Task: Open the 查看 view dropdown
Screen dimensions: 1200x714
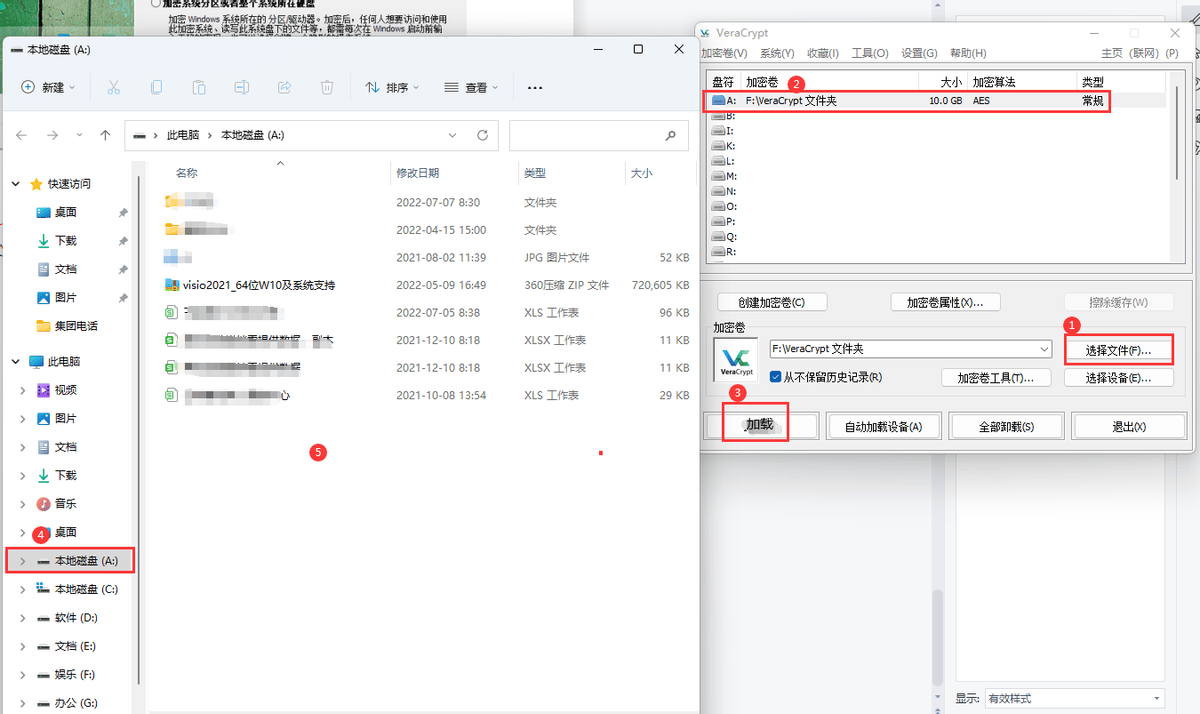Action: (472, 88)
